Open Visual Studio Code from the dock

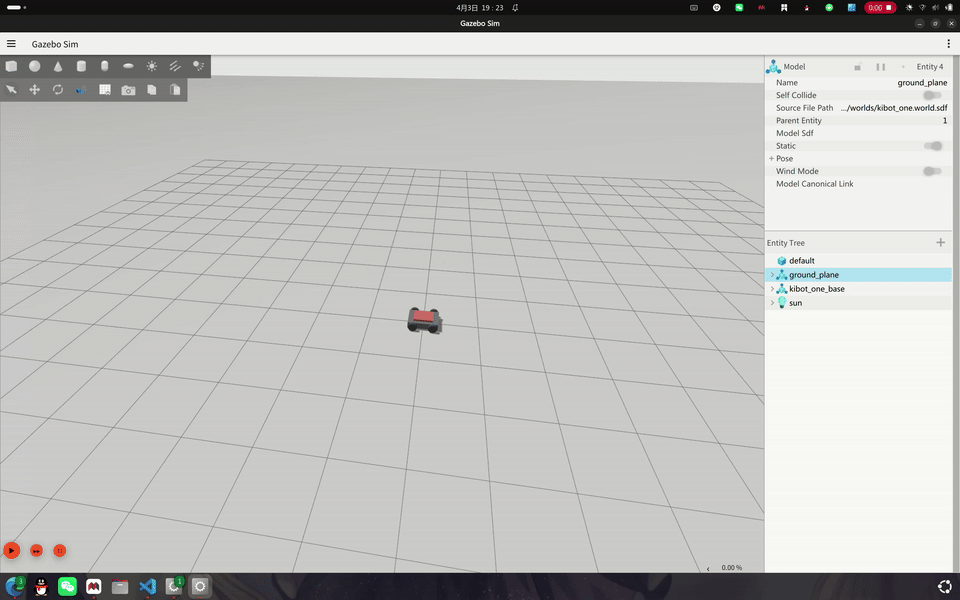coord(147,587)
